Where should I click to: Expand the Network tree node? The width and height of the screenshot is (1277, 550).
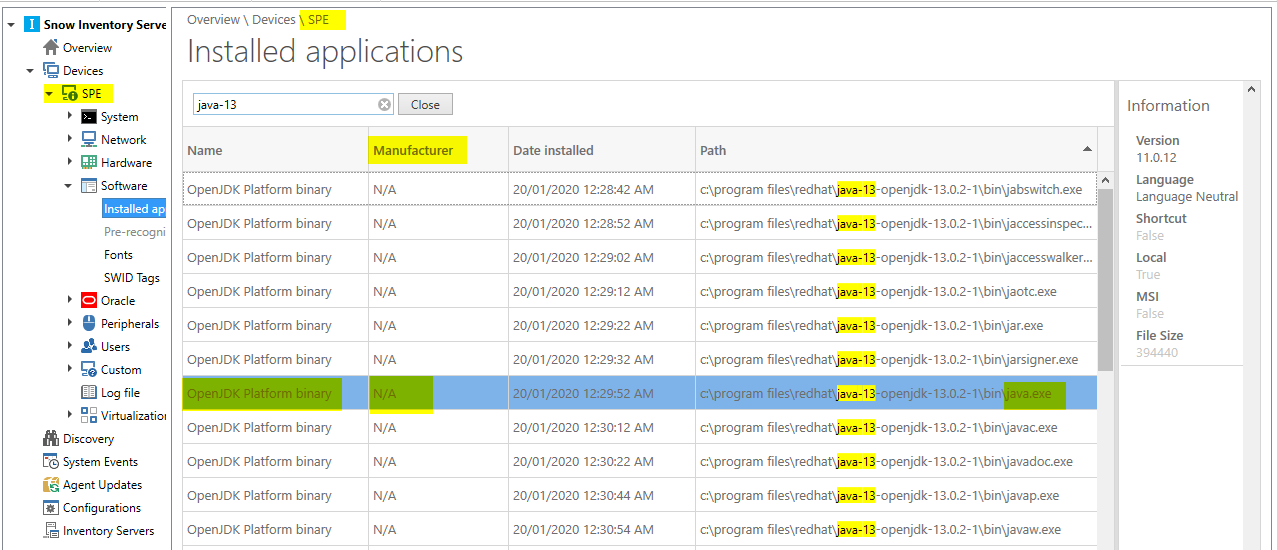pos(69,139)
